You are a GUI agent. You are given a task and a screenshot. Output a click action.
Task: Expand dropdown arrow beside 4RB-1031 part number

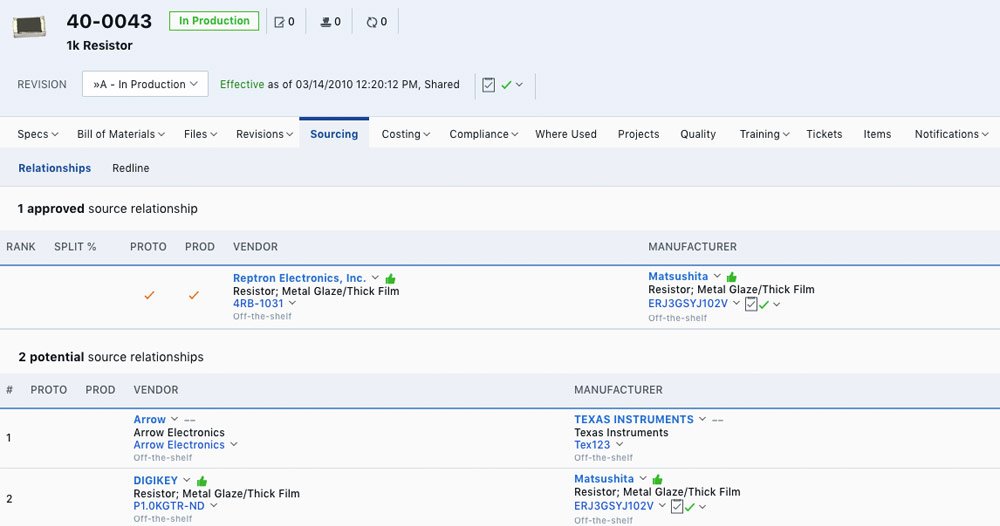point(292,304)
